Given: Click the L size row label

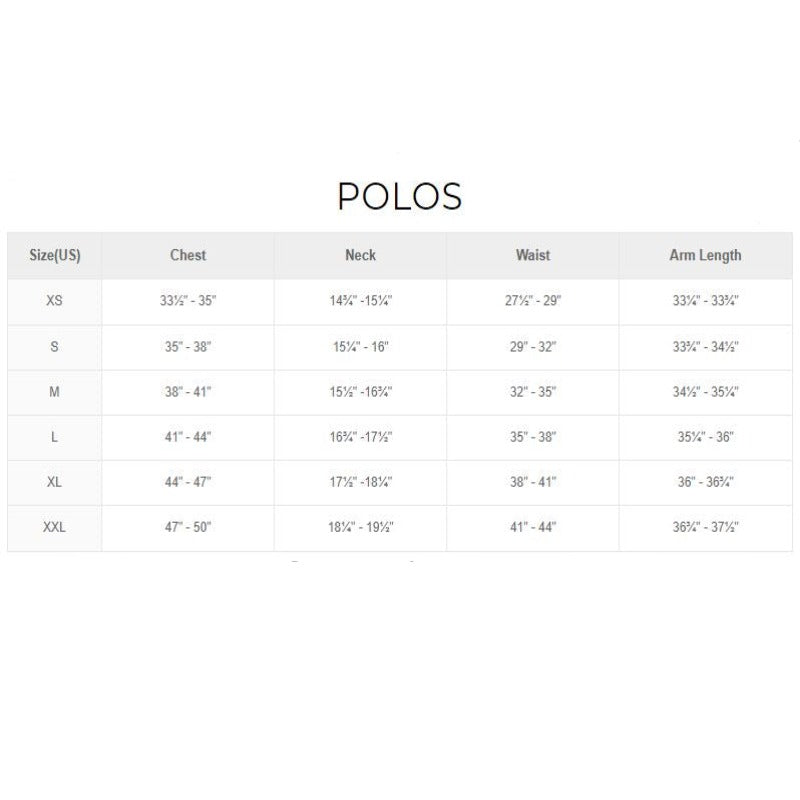Looking at the screenshot, I should 55,437.
